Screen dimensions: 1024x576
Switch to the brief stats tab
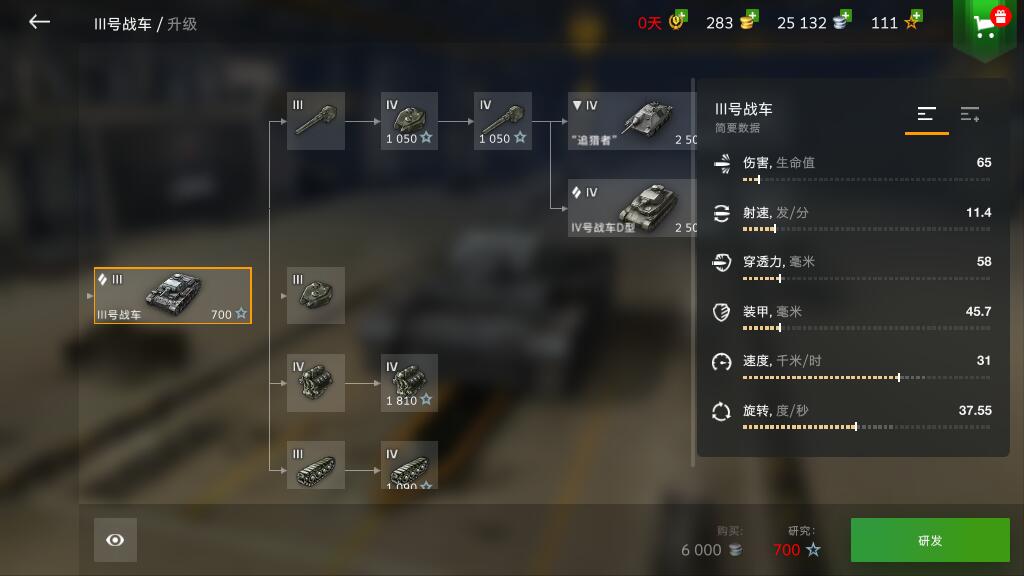(926, 116)
